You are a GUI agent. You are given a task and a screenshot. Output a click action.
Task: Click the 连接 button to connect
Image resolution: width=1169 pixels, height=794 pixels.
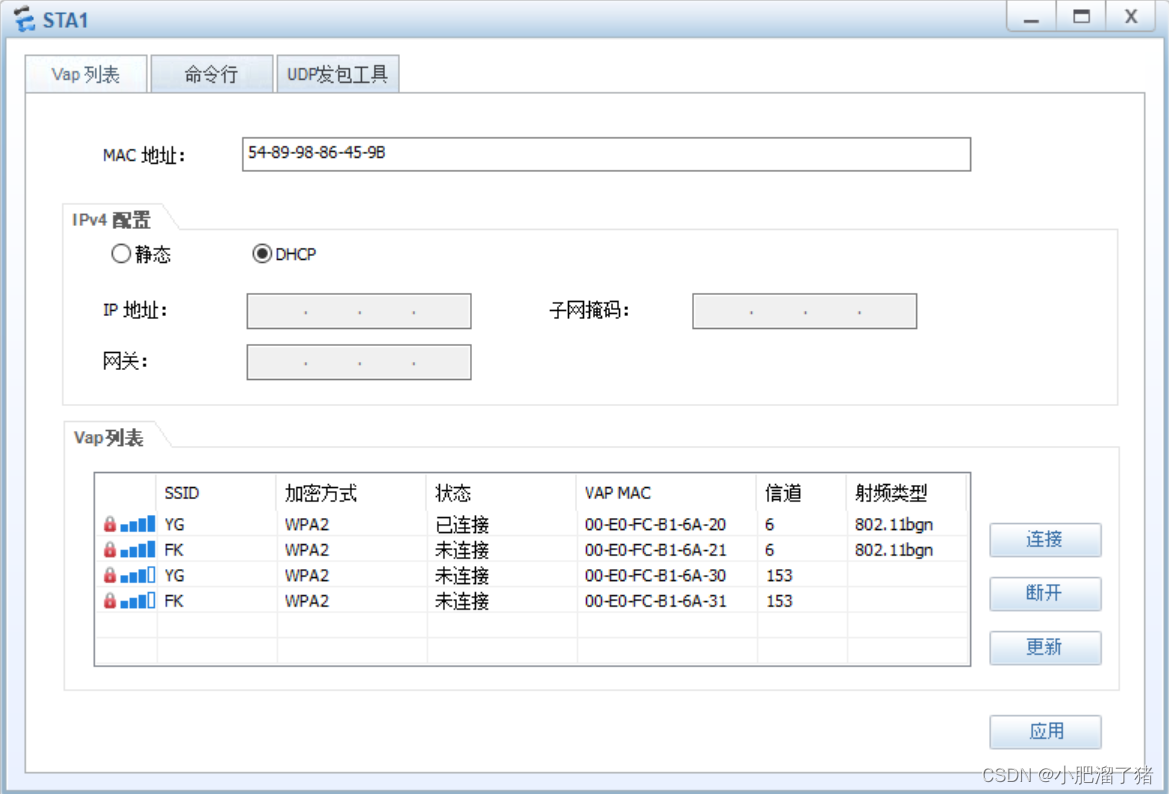1044,540
